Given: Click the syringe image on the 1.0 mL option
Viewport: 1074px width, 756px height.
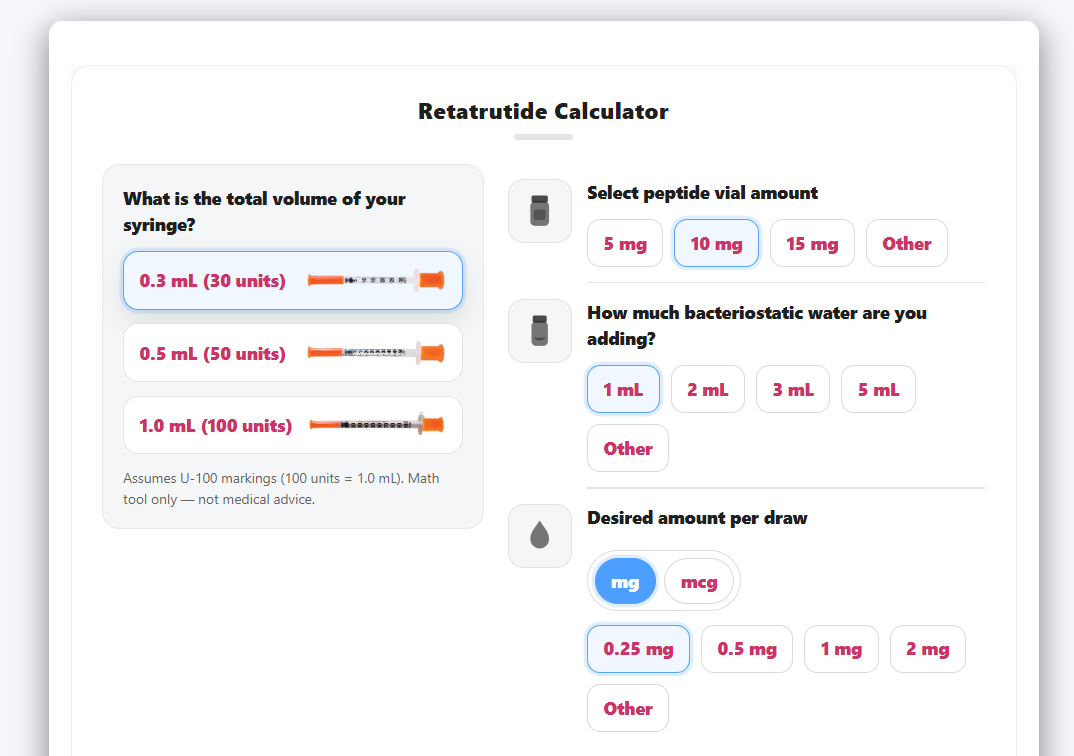Looking at the screenshot, I should (379, 424).
